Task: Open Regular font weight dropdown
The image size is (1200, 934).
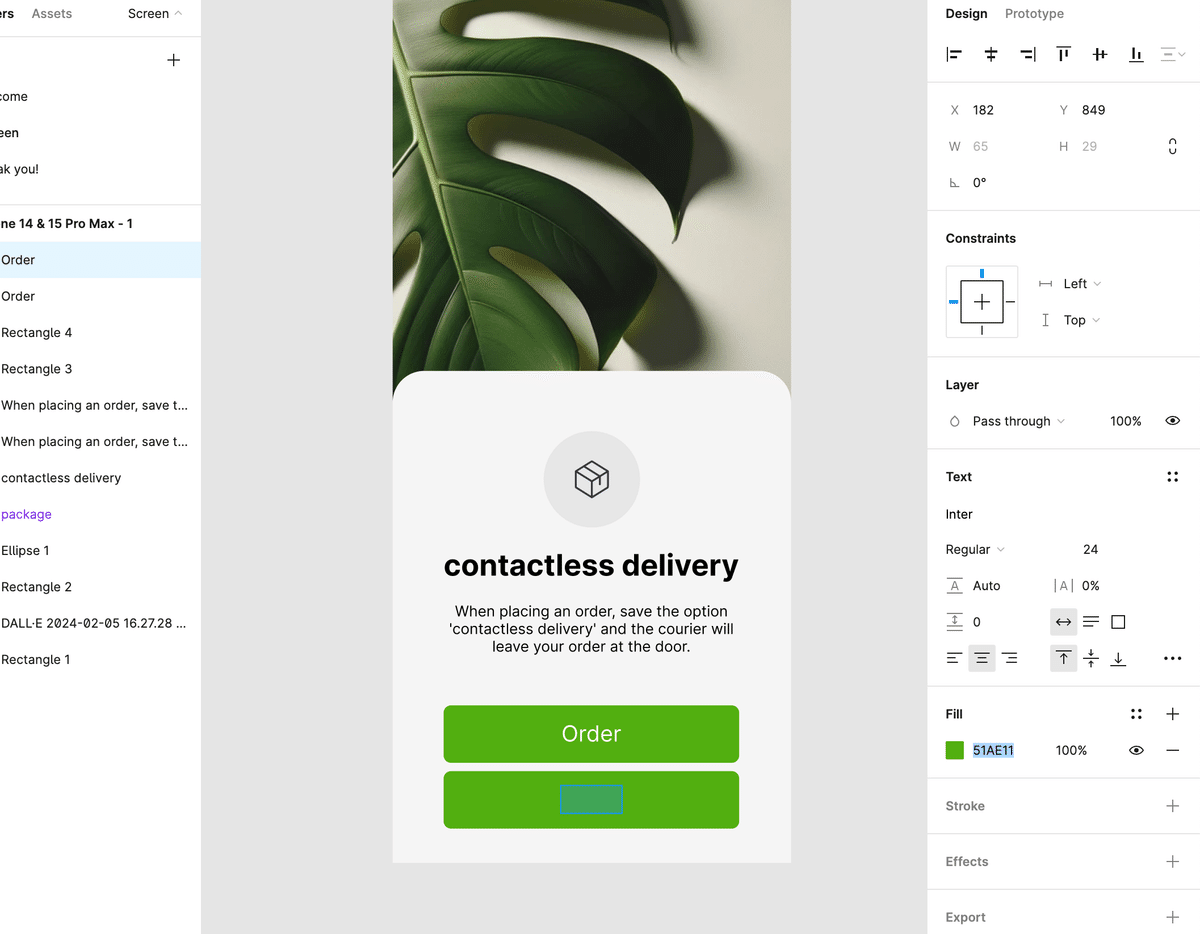Action: click(975, 549)
